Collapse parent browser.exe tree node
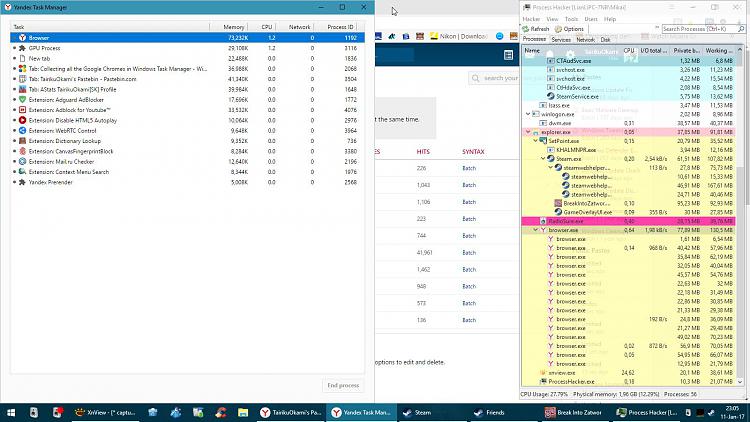 click(x=536, y=230)
